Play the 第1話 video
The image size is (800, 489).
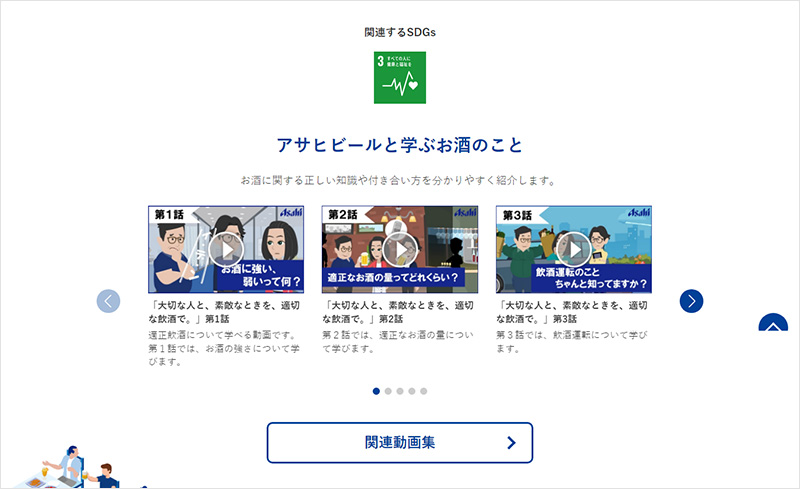[x=226, y=250]
